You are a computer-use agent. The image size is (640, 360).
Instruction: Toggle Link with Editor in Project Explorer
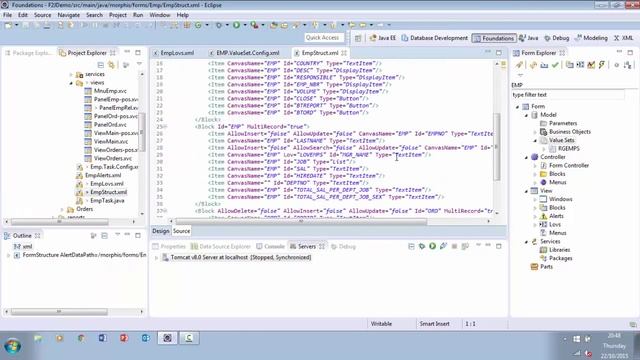pyautogui.click(x=111, y=65)
